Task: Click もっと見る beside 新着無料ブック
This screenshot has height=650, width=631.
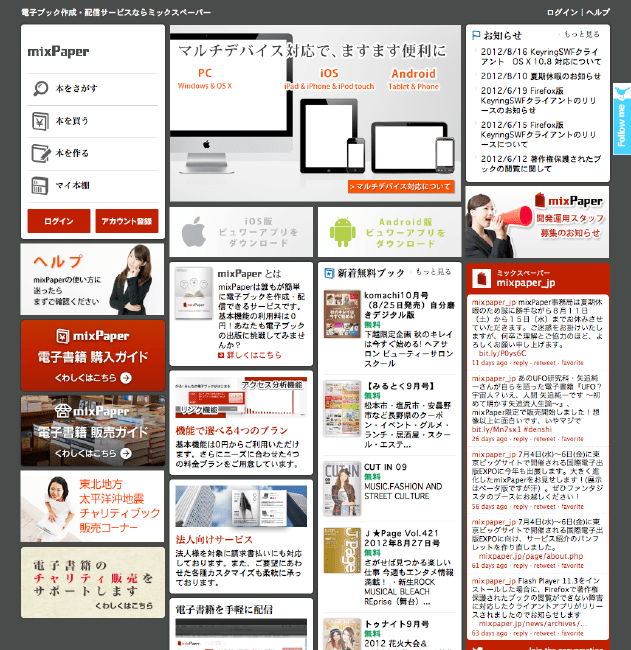Action: click(x=433, y=272)
